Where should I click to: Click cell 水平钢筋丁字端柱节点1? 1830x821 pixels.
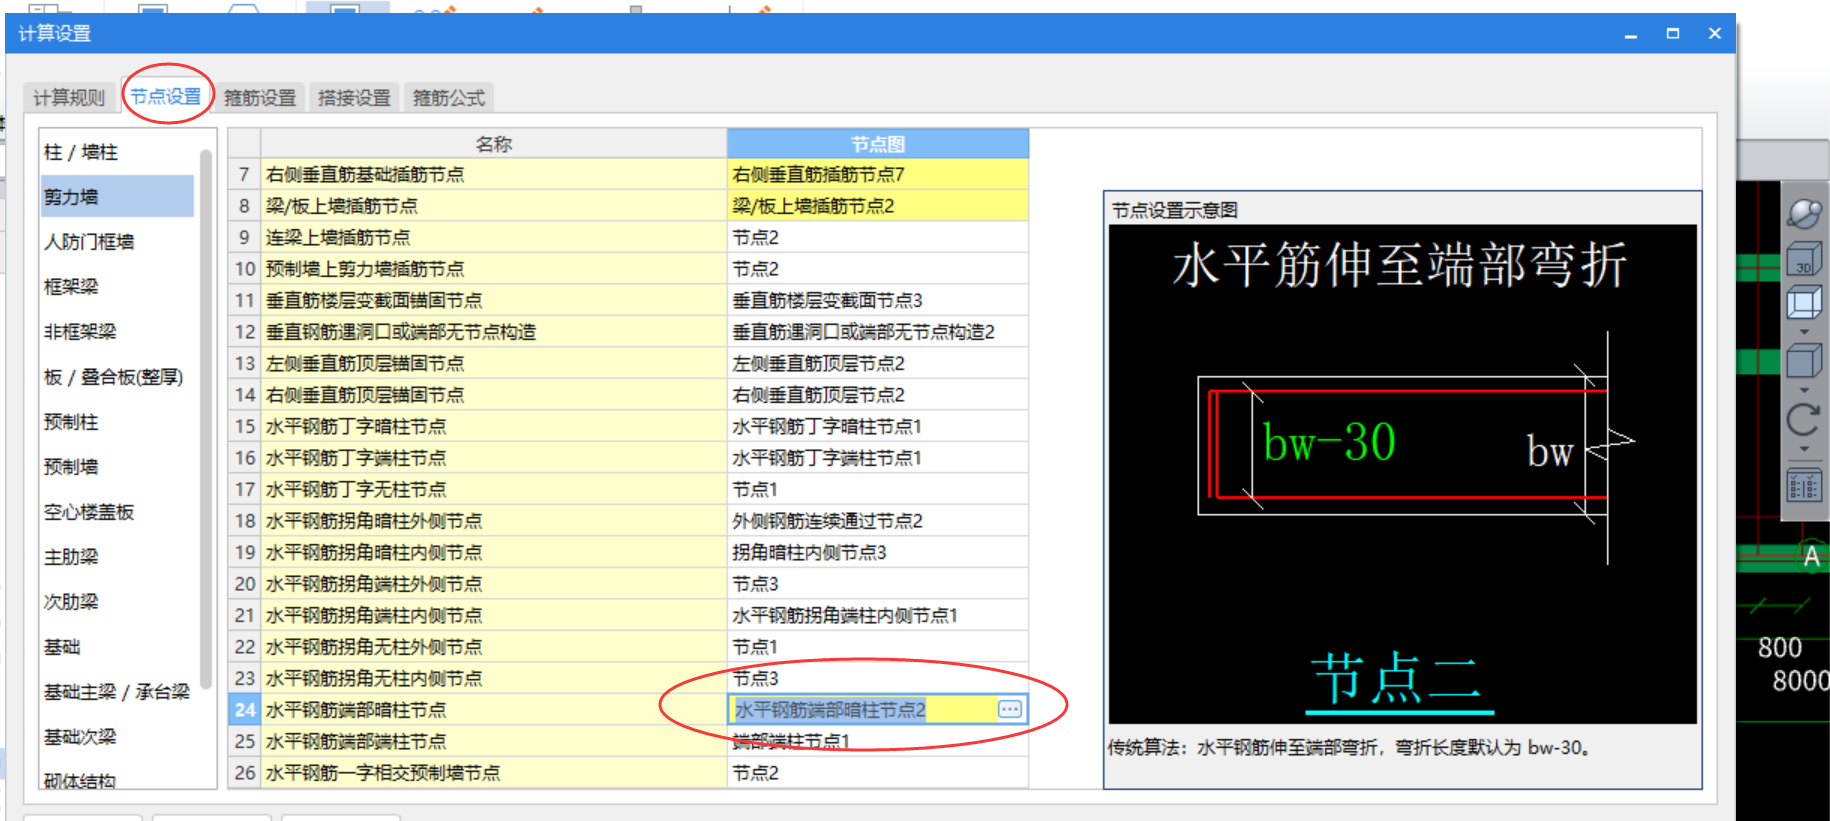click(878, 458)
